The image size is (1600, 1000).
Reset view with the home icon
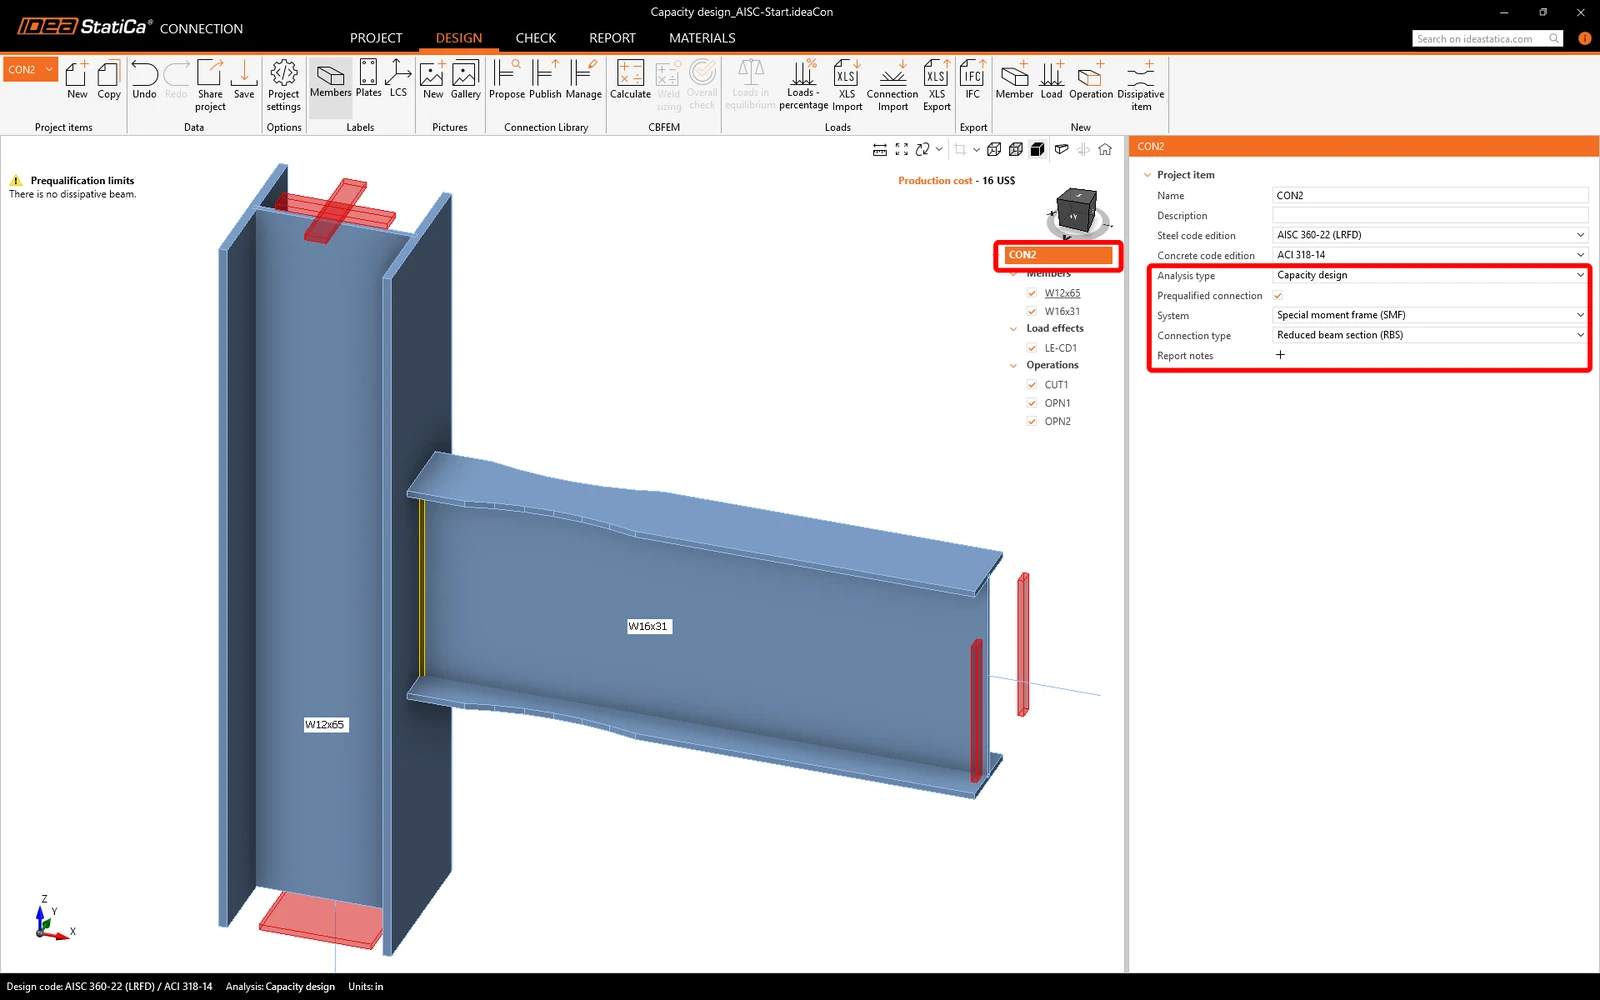1105,150
